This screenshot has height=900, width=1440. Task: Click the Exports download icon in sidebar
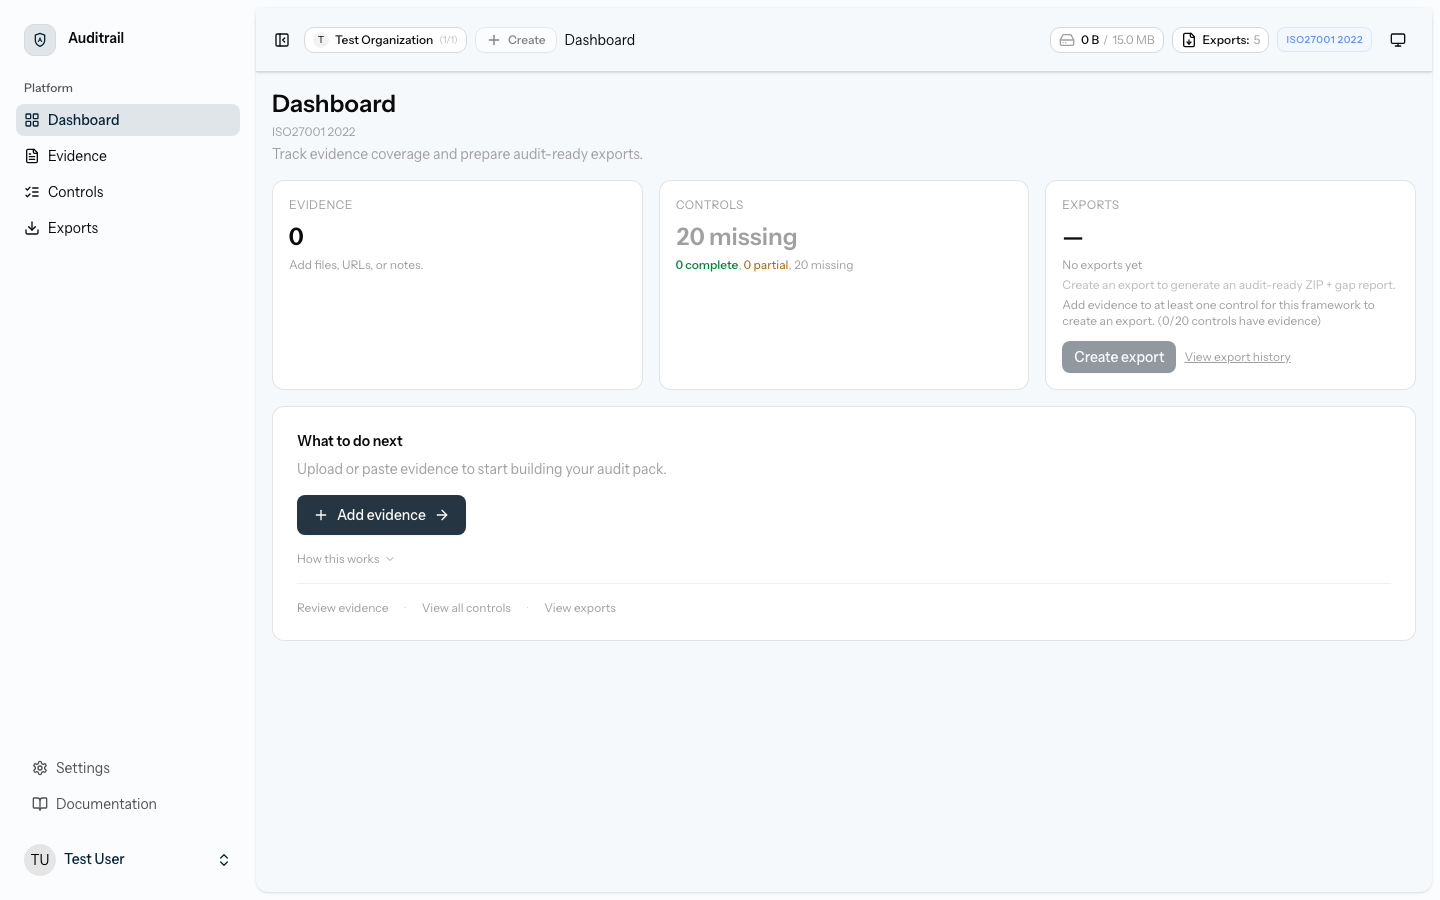coord(33,227)
